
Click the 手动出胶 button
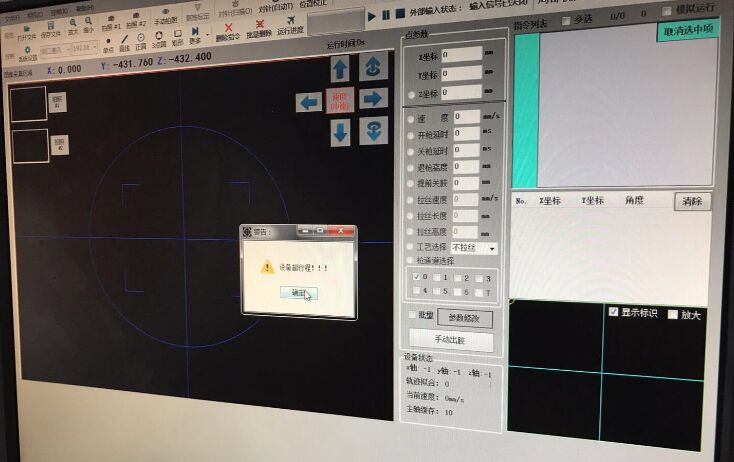pos(450,341)
